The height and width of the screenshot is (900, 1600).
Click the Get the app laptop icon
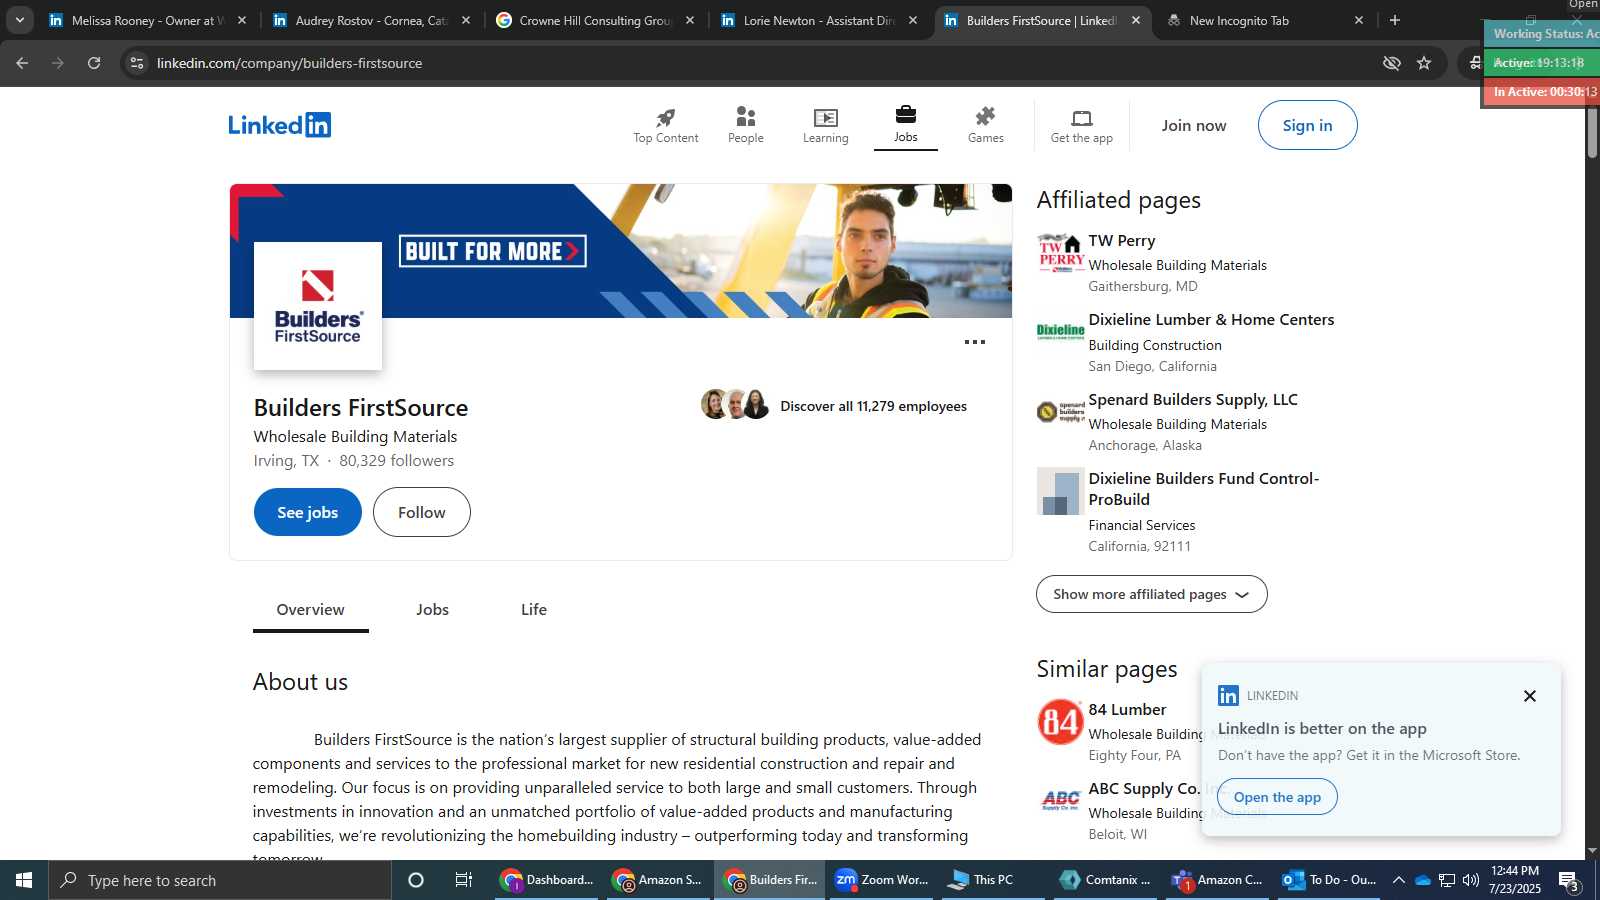coord(1082,118)
